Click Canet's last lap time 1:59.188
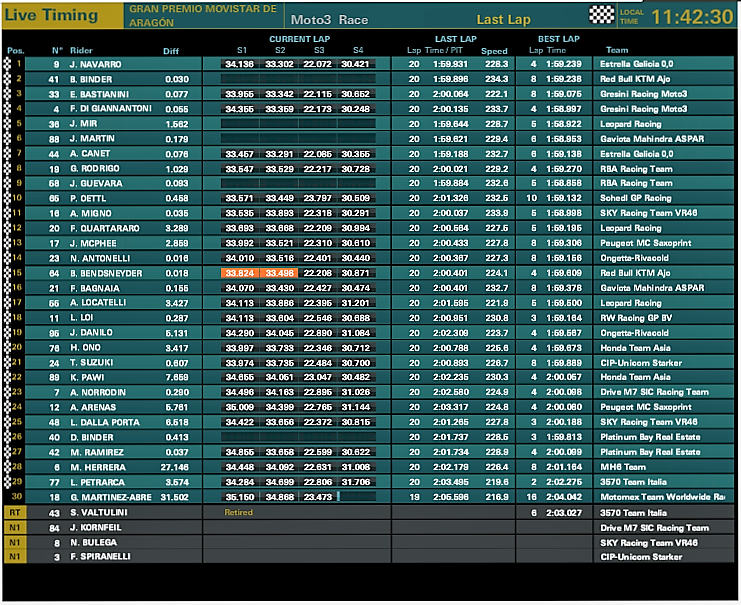The height and width of the screenshot is (605, 741). tap(450, 154)
